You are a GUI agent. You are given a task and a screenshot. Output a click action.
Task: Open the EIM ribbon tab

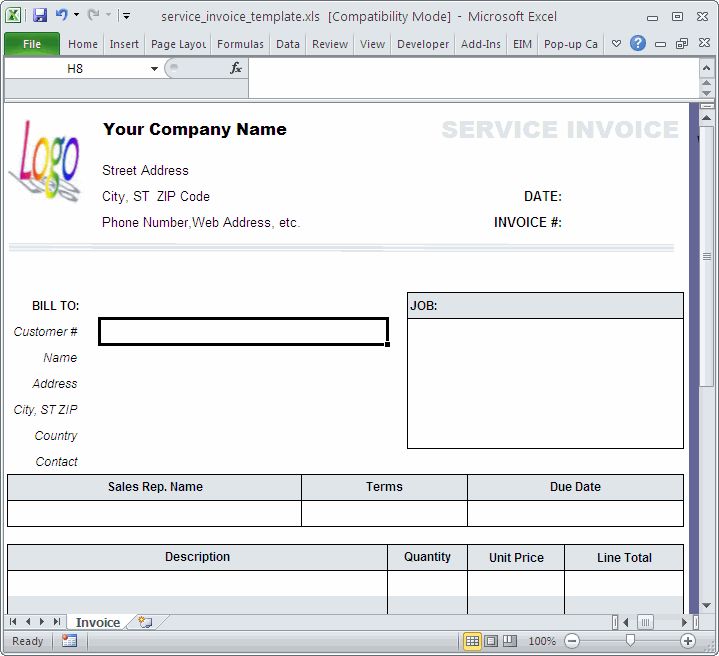pyautogui.click(x=522, y=44)
